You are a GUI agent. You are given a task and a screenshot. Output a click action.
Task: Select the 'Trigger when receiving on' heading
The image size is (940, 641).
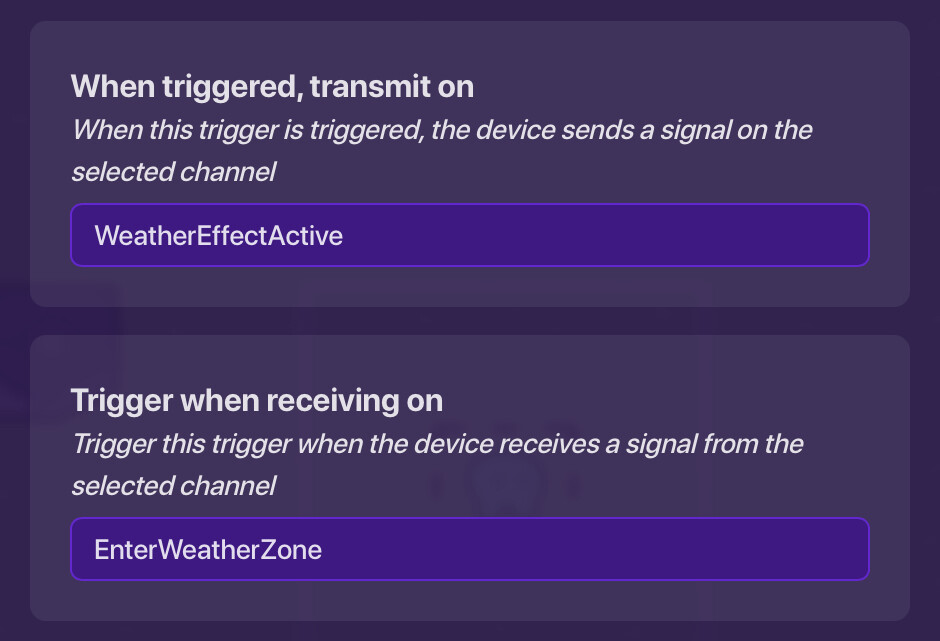[256, 400]
